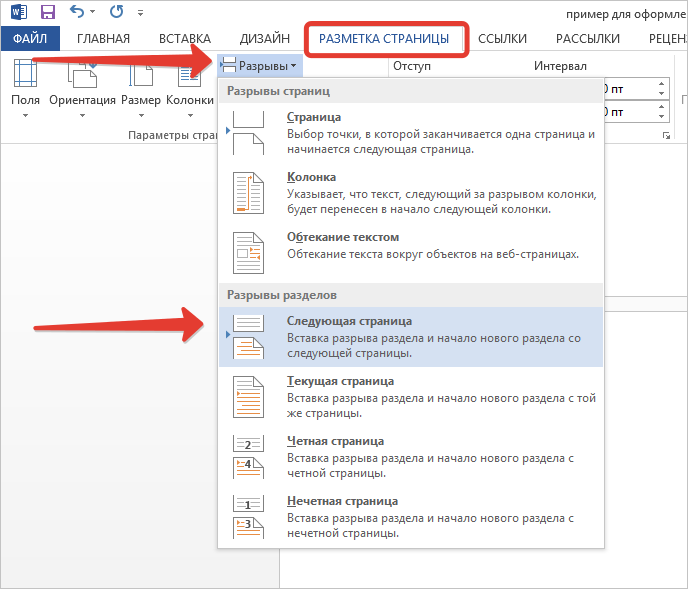The width and height of the screenshot is (688, 589).
Task: Click the Redo icon in title bar
Action: [116, 13]
